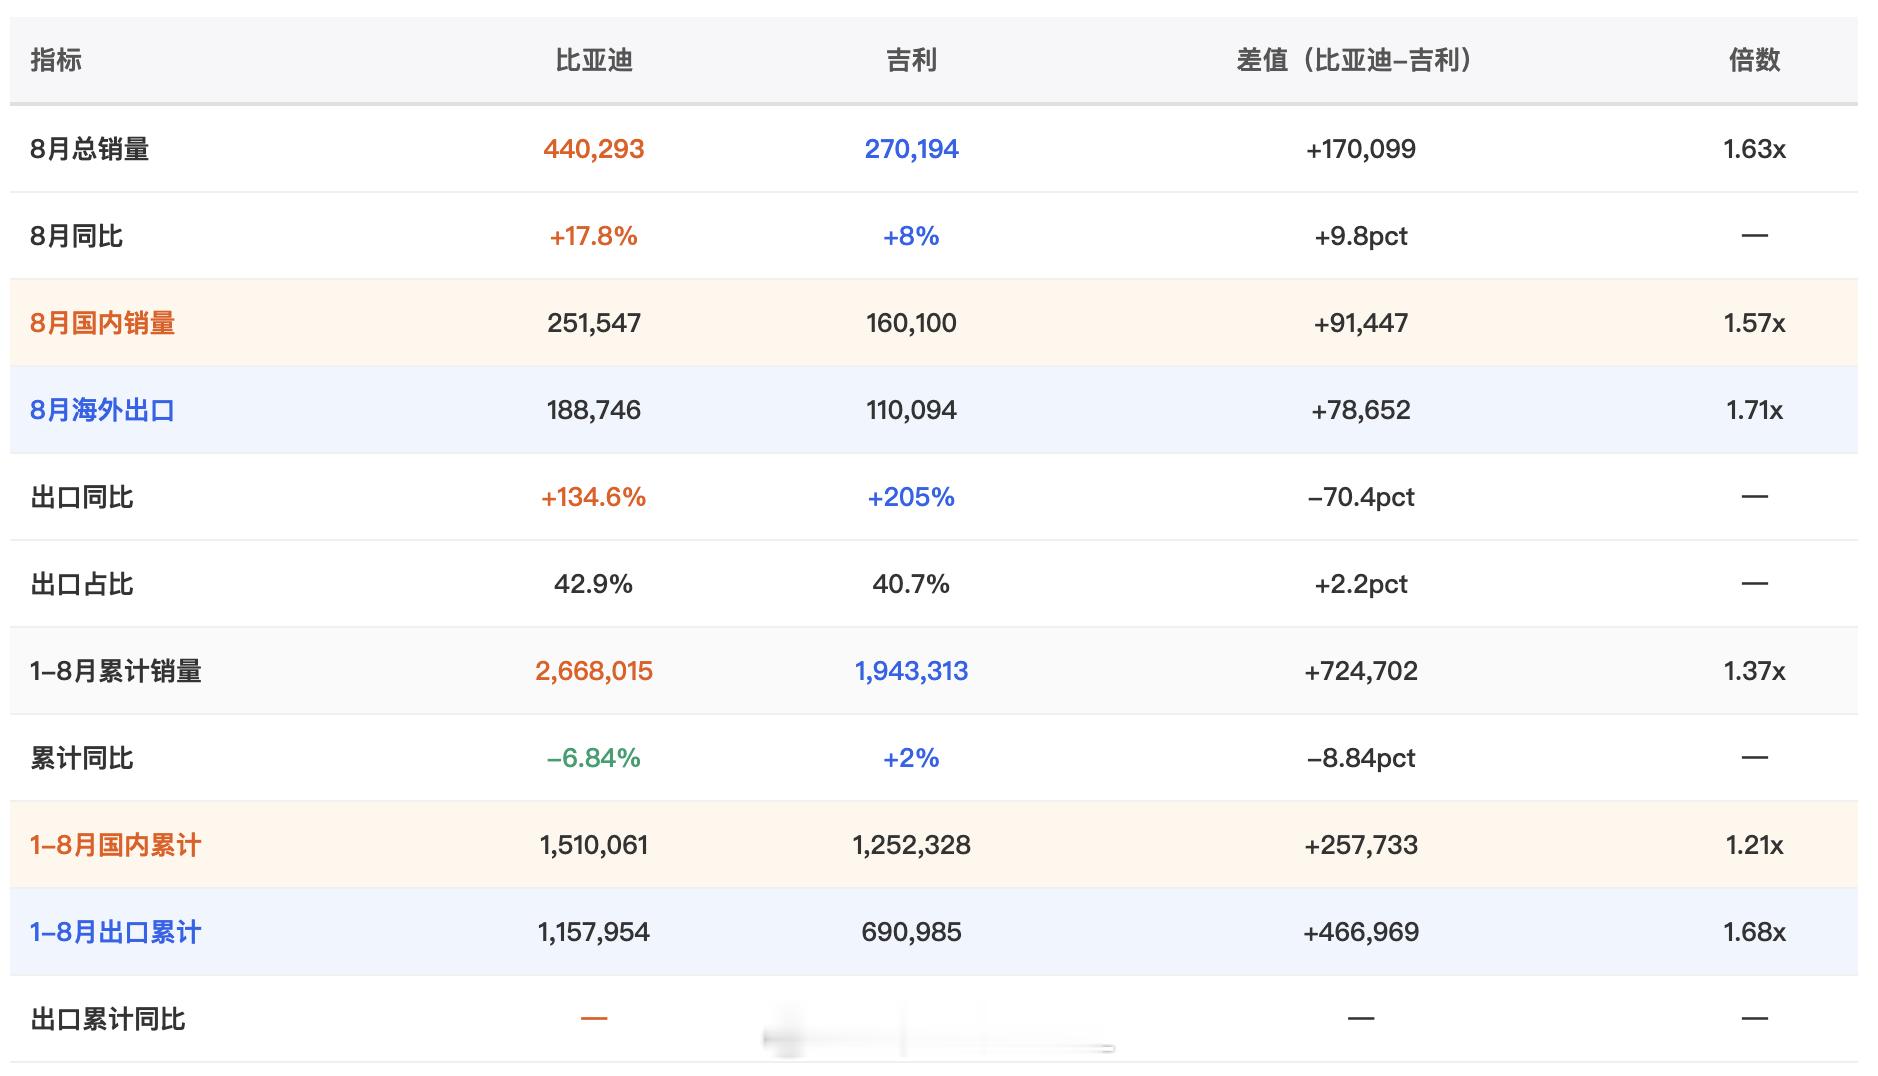Click the +2.2pct difference cell
The width and height of the screenshot is (1878, 1076).
tap(1360, 584)
